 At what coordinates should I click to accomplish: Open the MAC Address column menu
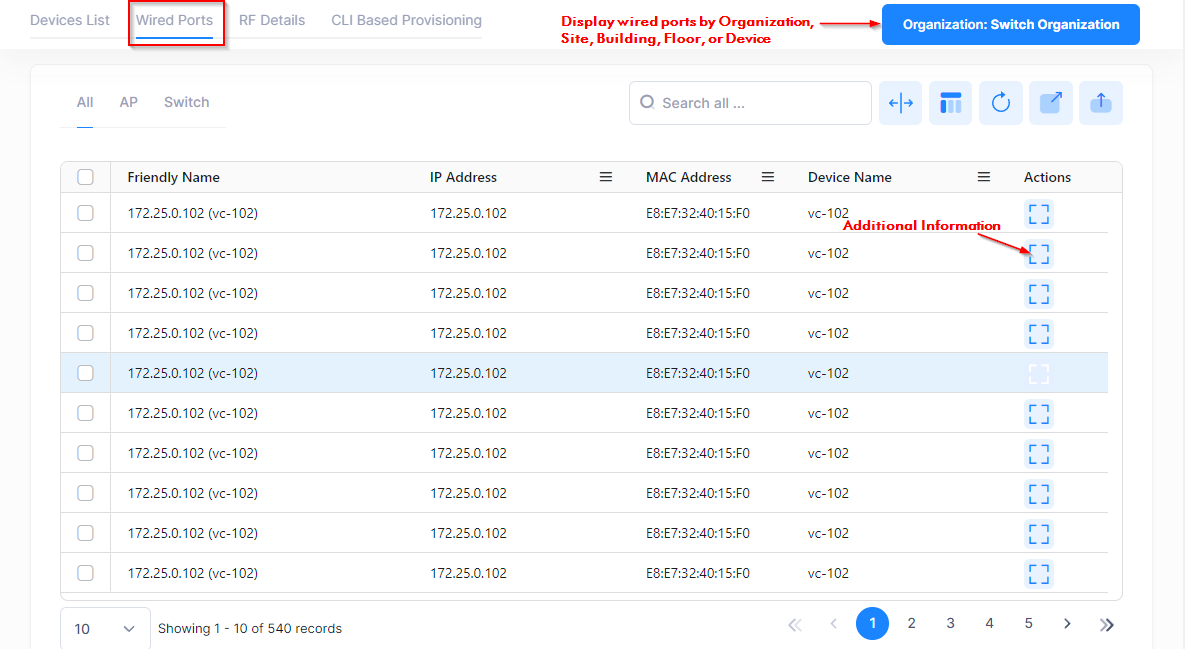768,177
